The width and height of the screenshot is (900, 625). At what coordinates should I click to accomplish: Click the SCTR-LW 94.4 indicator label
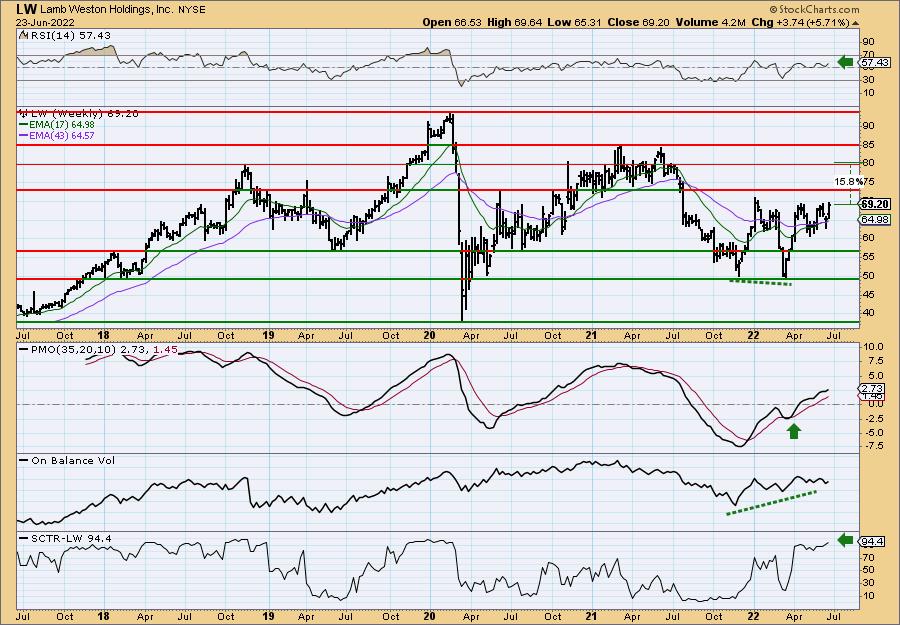click(71, 538)
